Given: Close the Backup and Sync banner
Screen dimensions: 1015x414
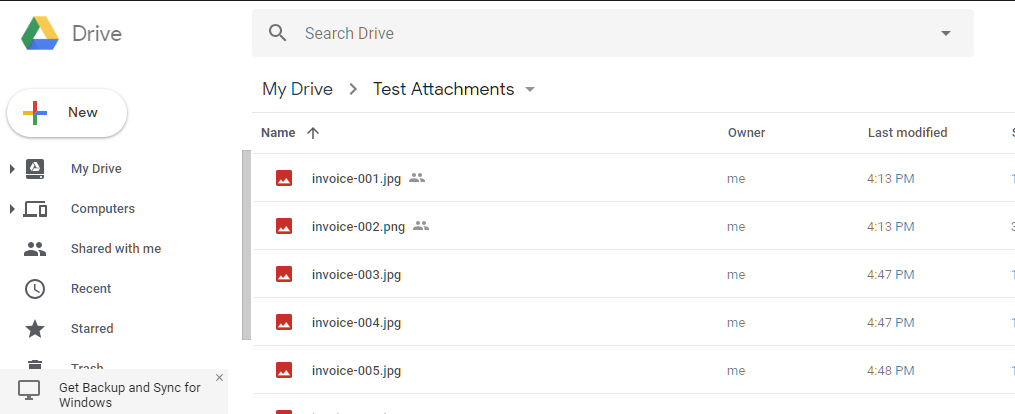Looking at the screenshot, I should click(219, 378).
